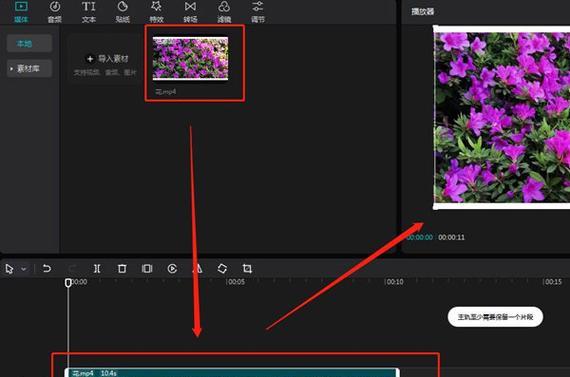Viewport: 570px width, 377px height.
Task: Open the 音频 audio tab
Action: [x=55, y=12]
